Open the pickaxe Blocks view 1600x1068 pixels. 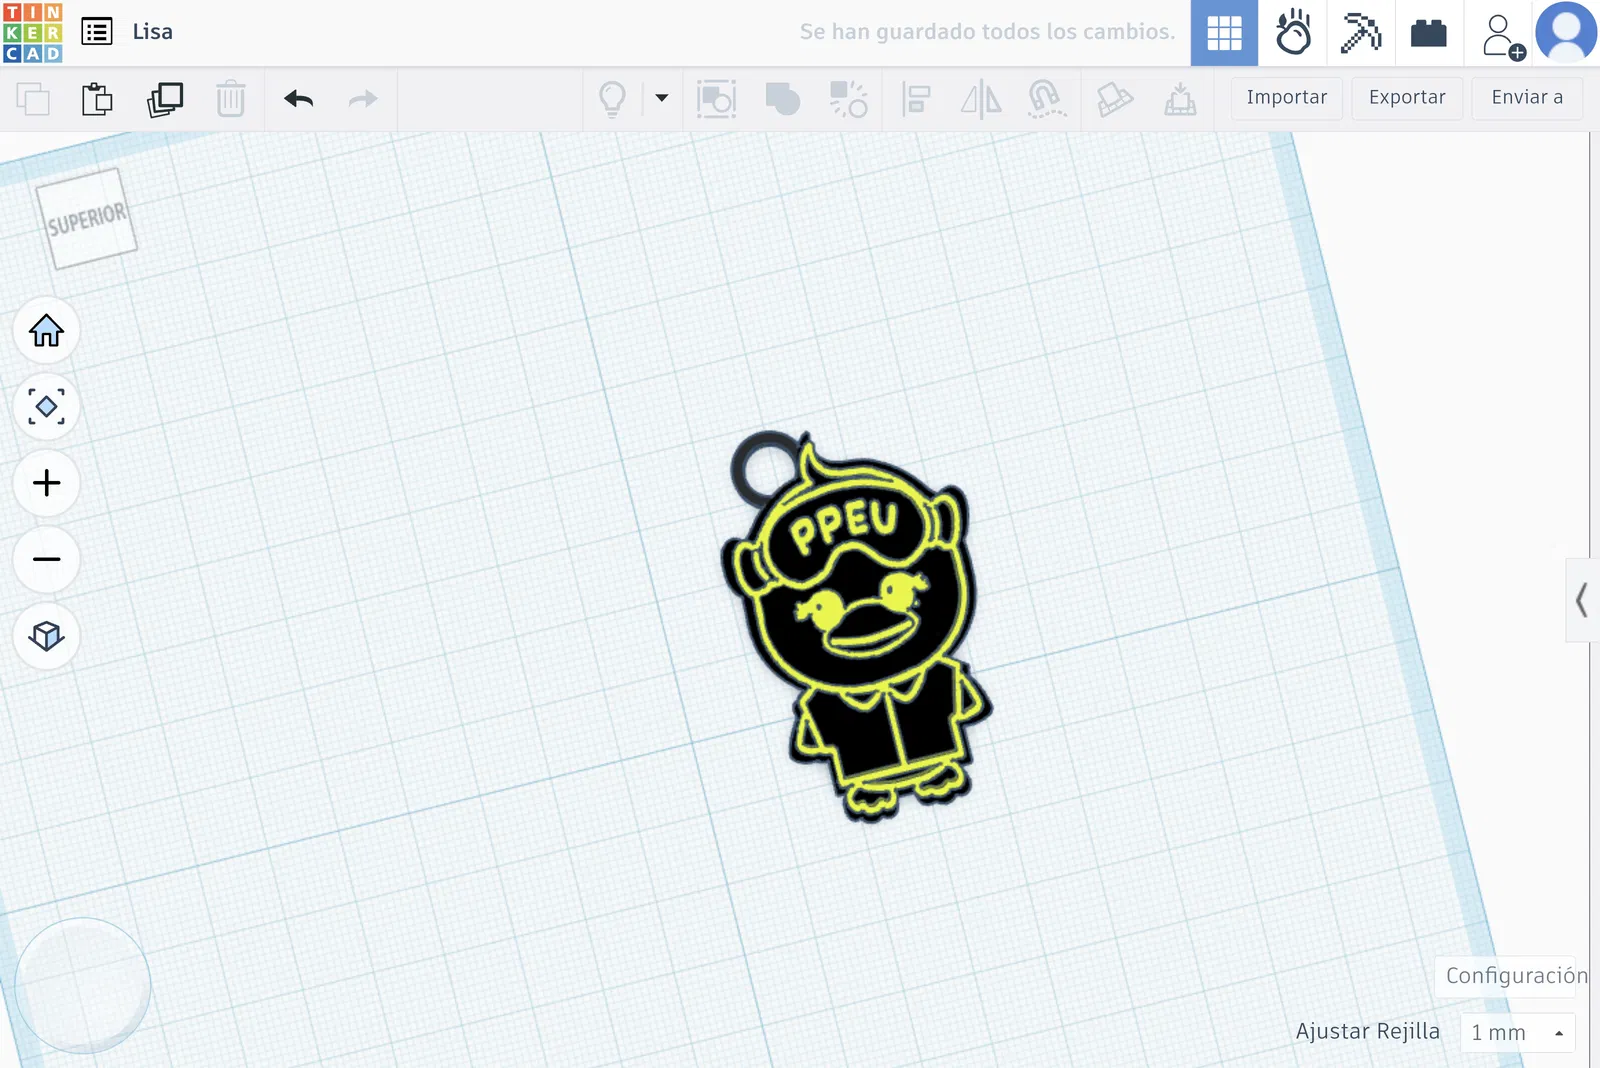[x=1361, y=33]
